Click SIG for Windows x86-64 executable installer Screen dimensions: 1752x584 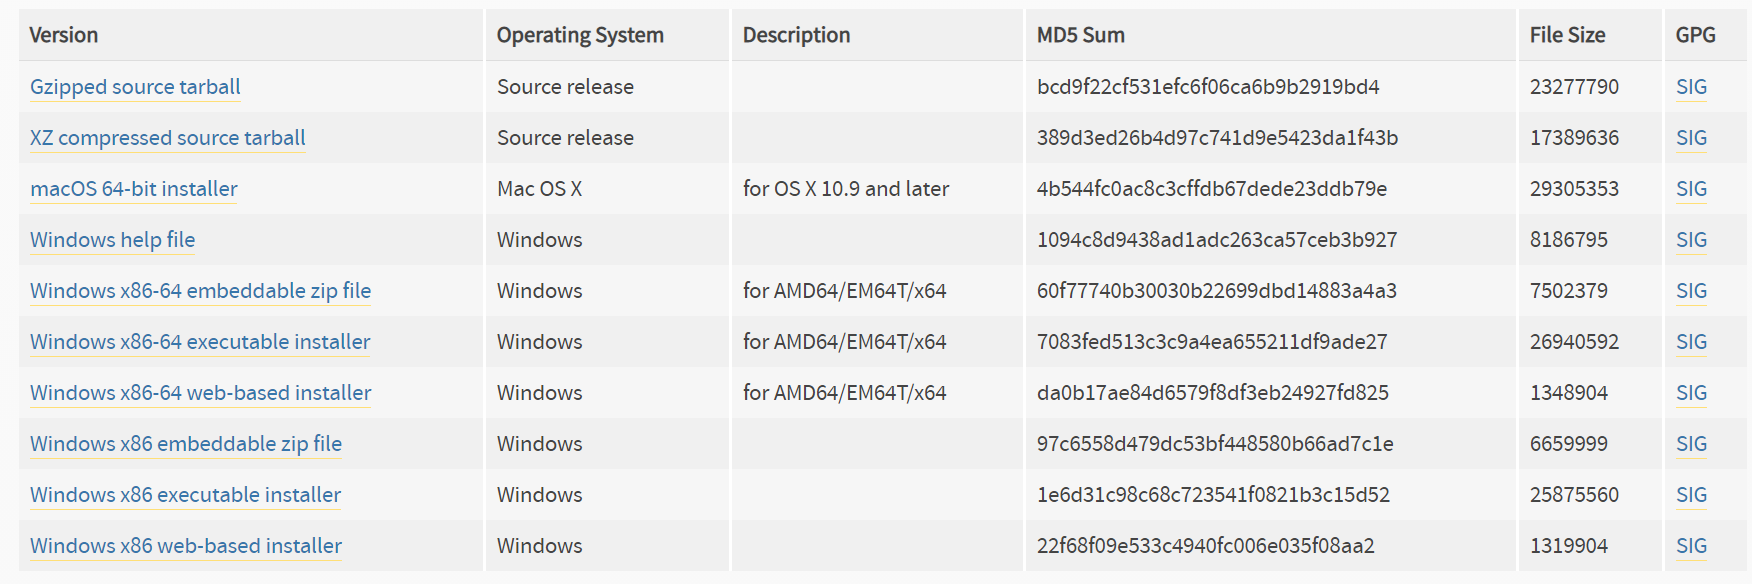(1691, 342)
